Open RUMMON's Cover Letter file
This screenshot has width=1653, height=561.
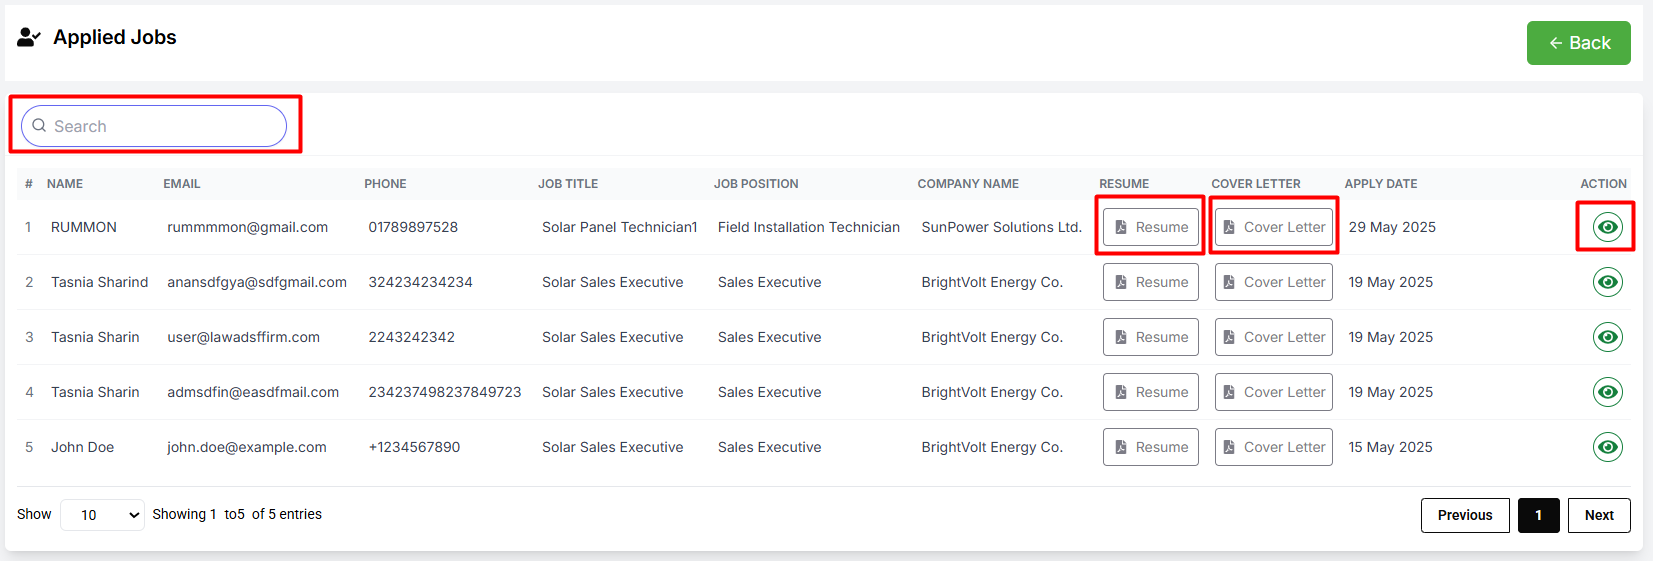pos(1274,227)
